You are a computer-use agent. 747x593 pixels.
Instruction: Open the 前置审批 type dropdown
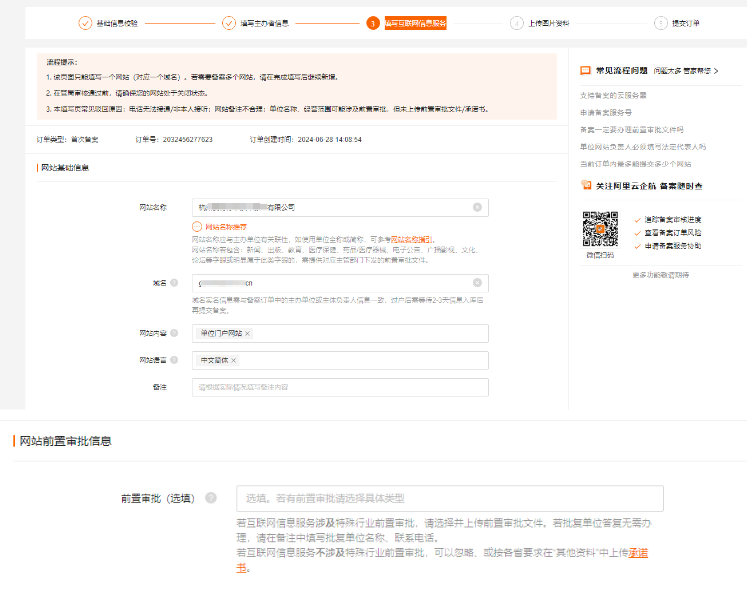click(449, 498)
